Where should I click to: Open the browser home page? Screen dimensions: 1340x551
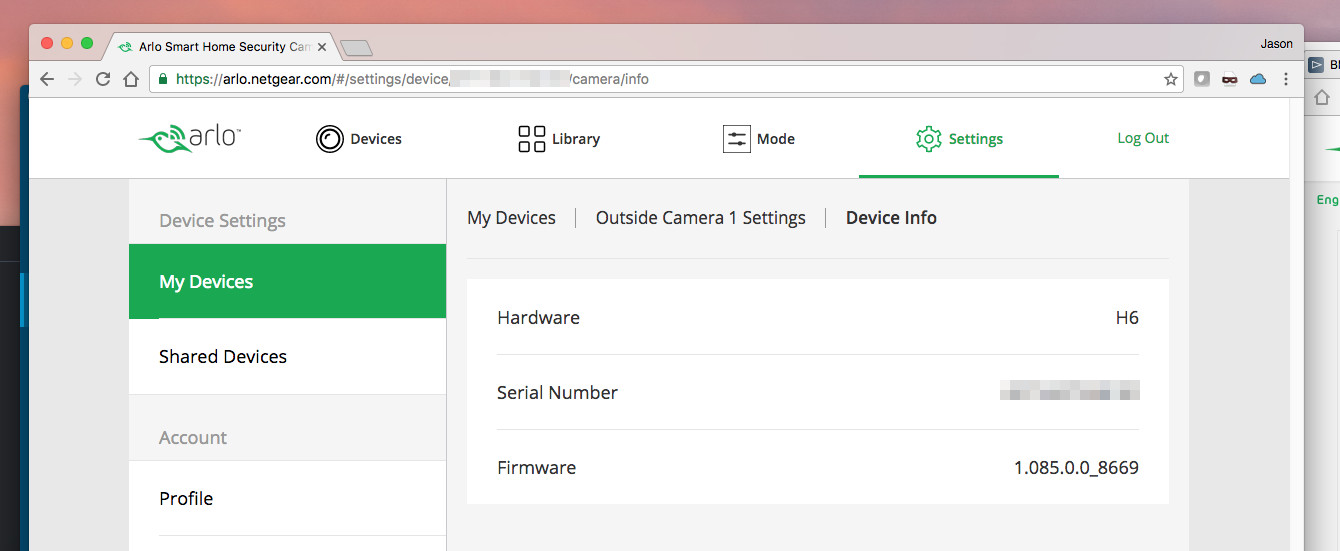[x=130, y=79]
